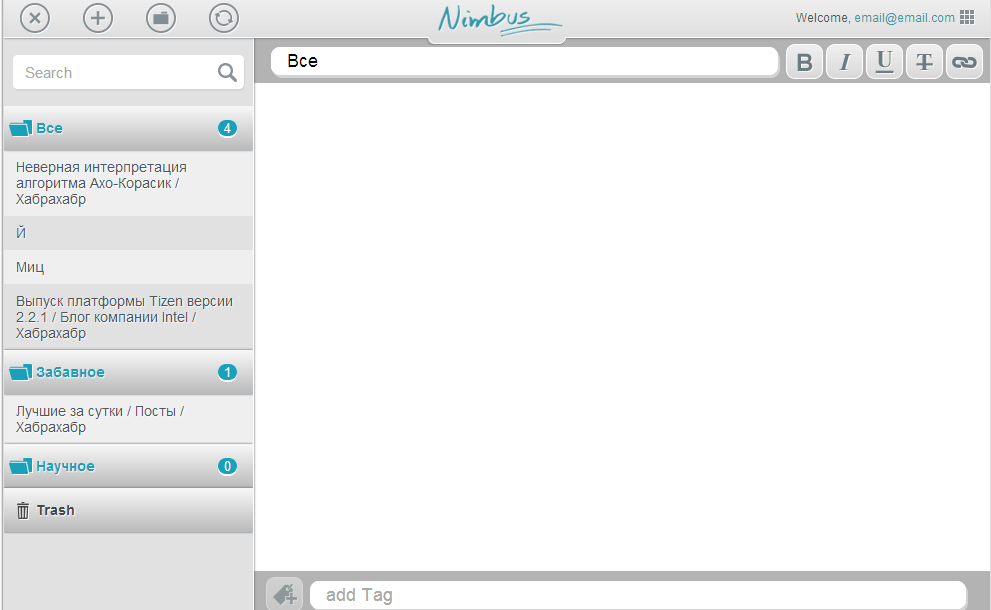Open the Trash section
This screenshot has width=991, height=610.
(128, 510)
